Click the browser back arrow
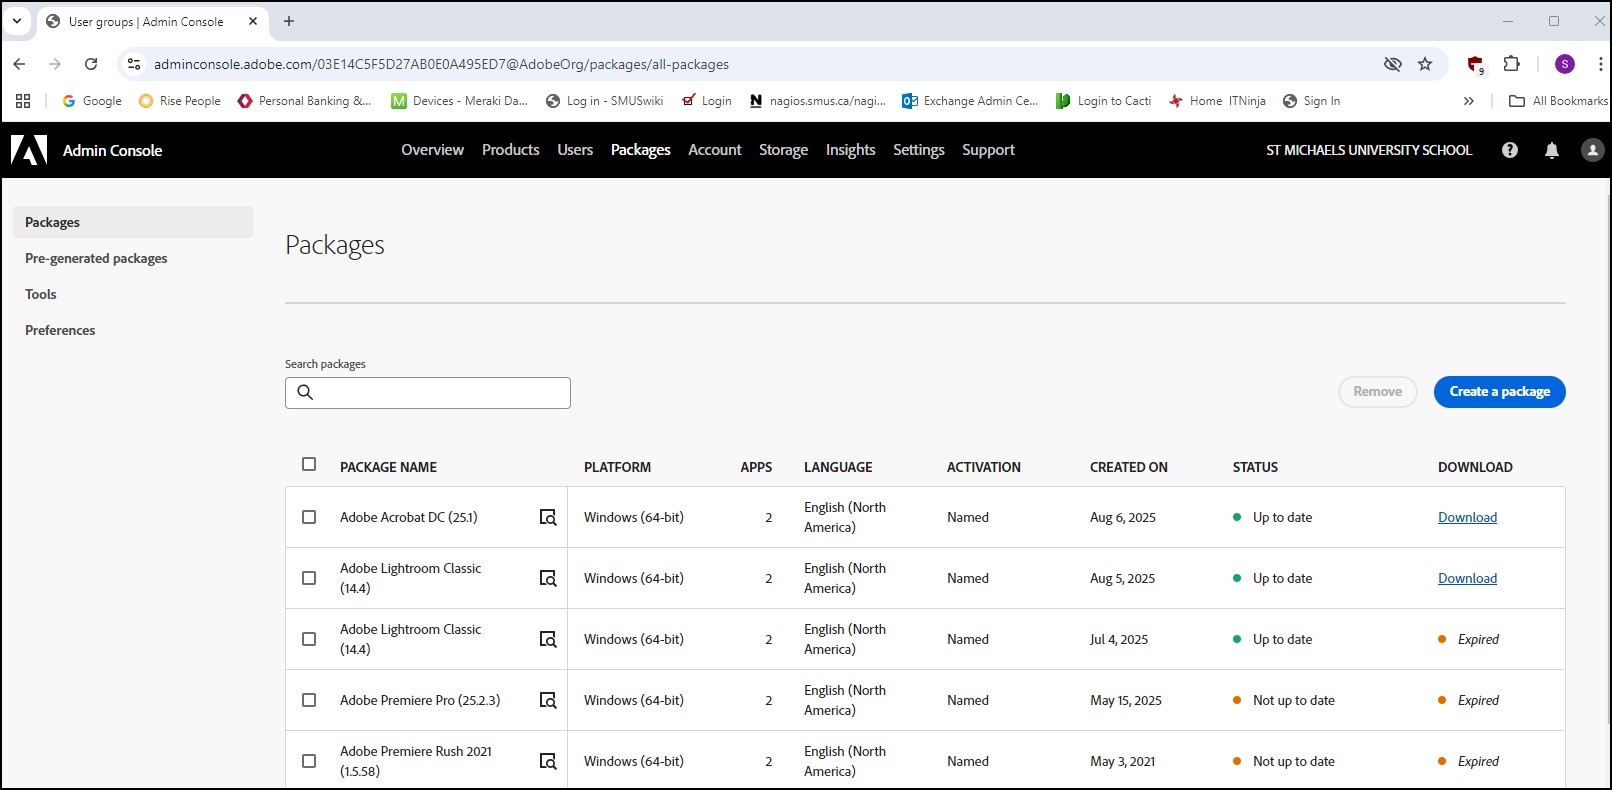 (x=20, y=64)
